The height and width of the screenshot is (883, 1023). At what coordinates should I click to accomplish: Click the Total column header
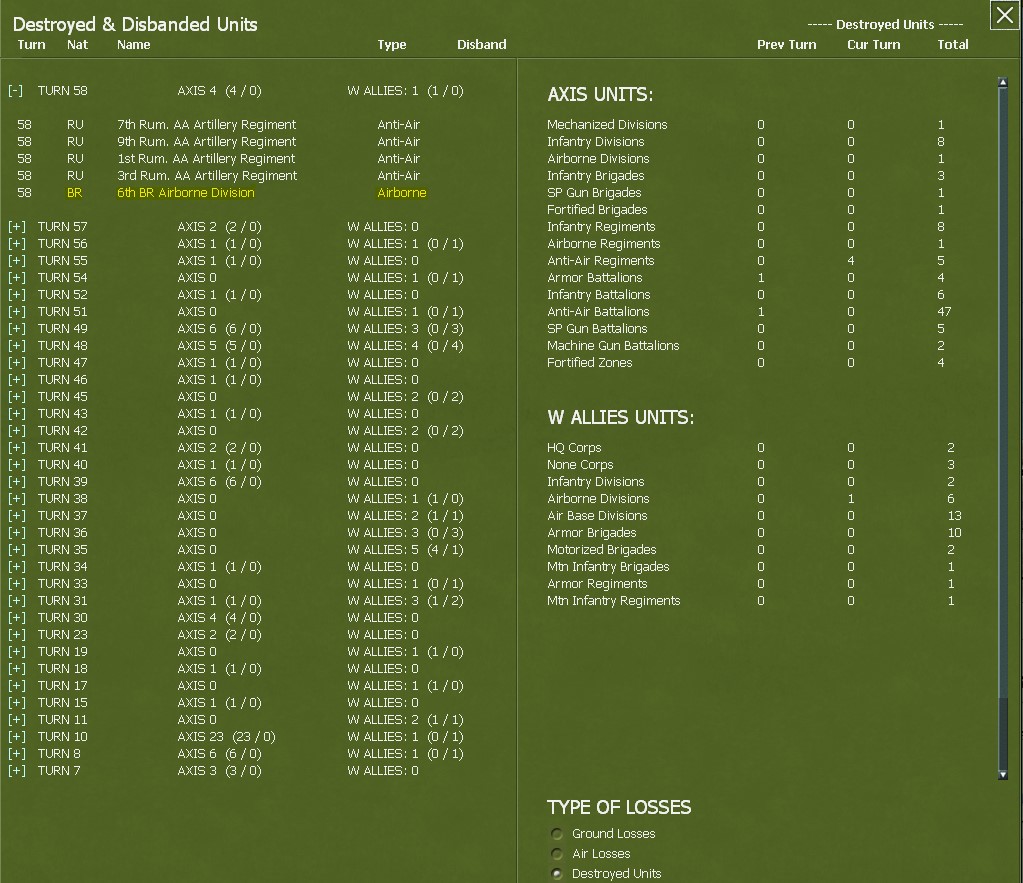coord(952,44)
